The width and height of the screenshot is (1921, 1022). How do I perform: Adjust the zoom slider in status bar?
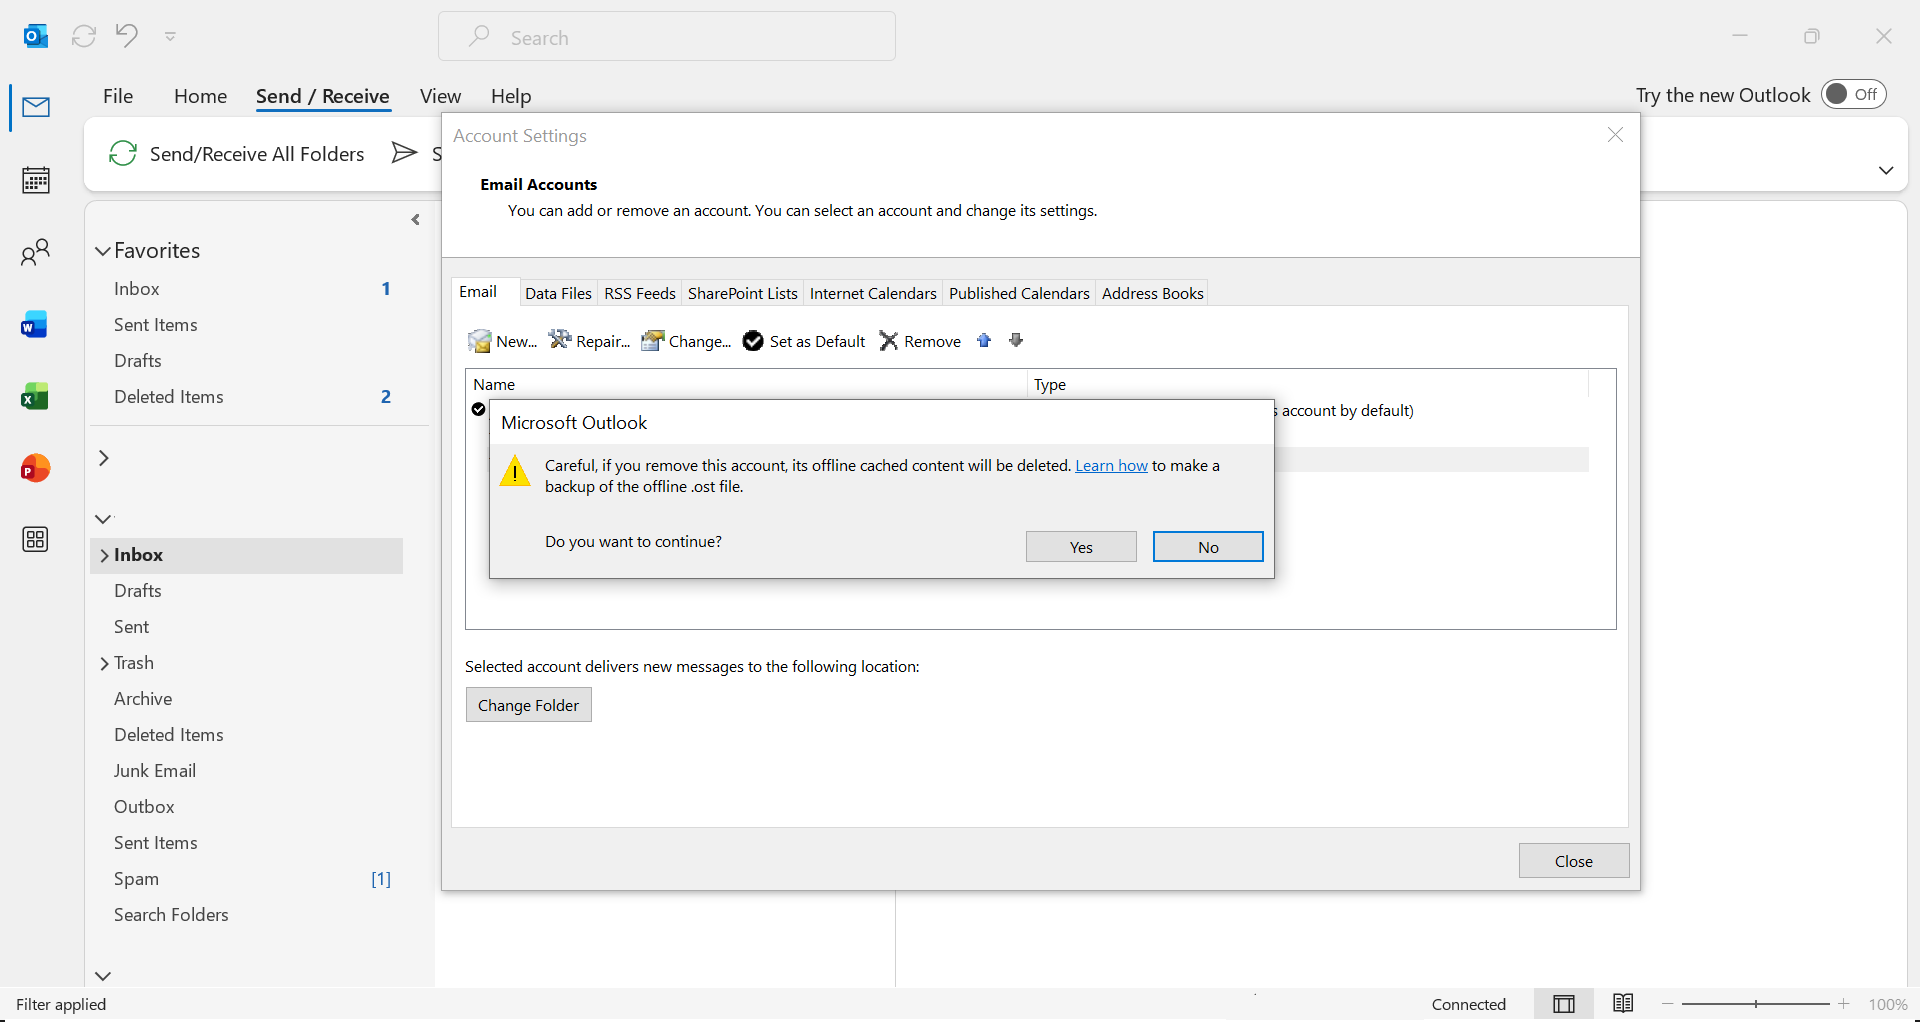[x=1756, y=1004]
